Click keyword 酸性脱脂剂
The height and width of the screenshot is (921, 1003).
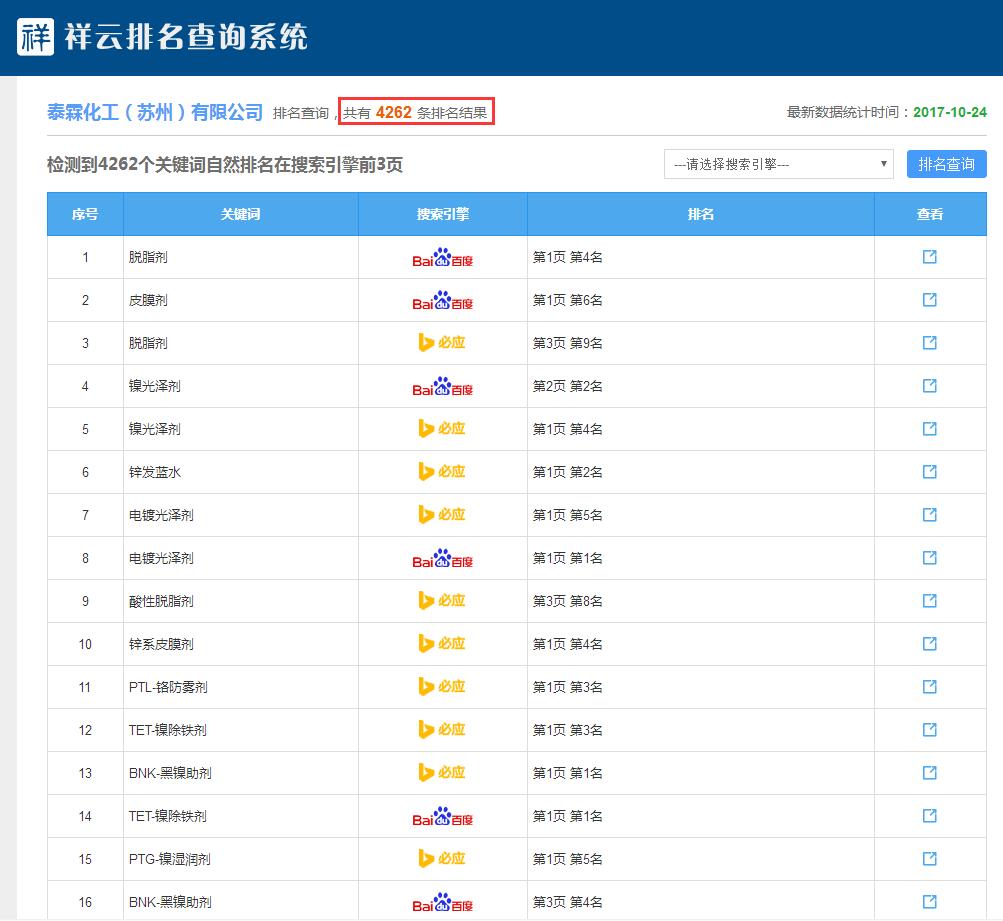coord(161,601)
